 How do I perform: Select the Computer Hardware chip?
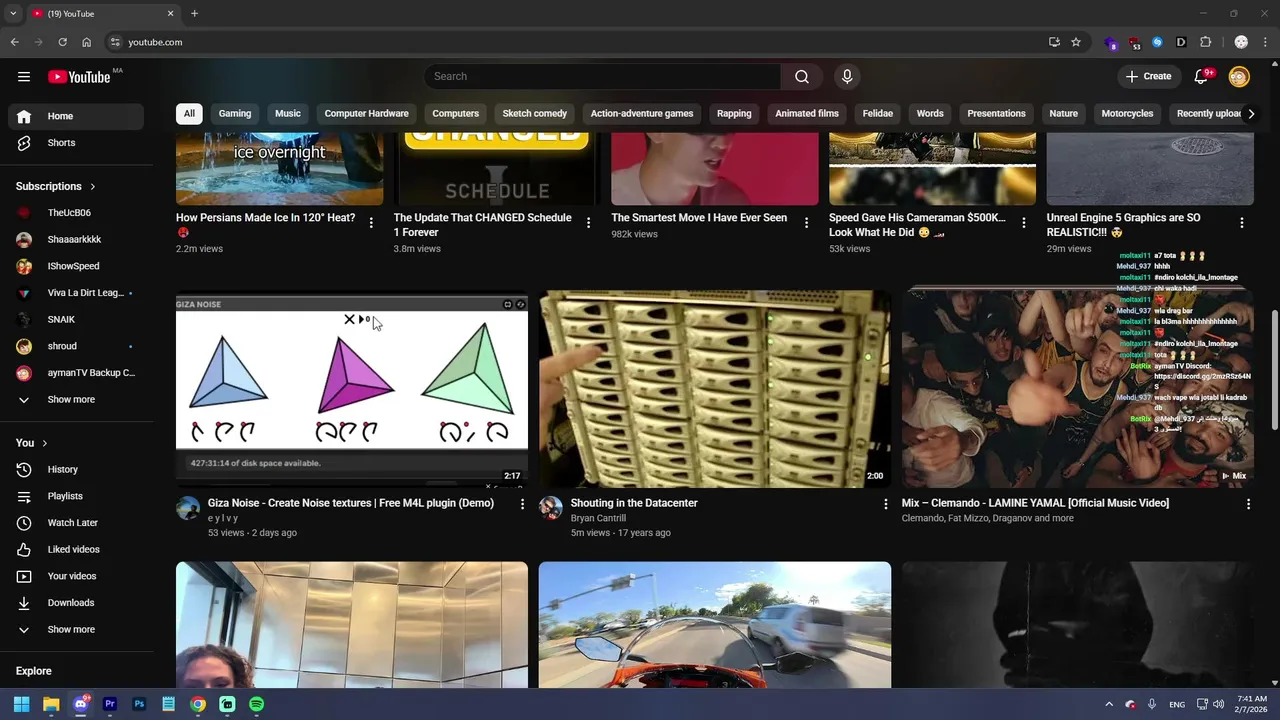[x=366, y=114]
